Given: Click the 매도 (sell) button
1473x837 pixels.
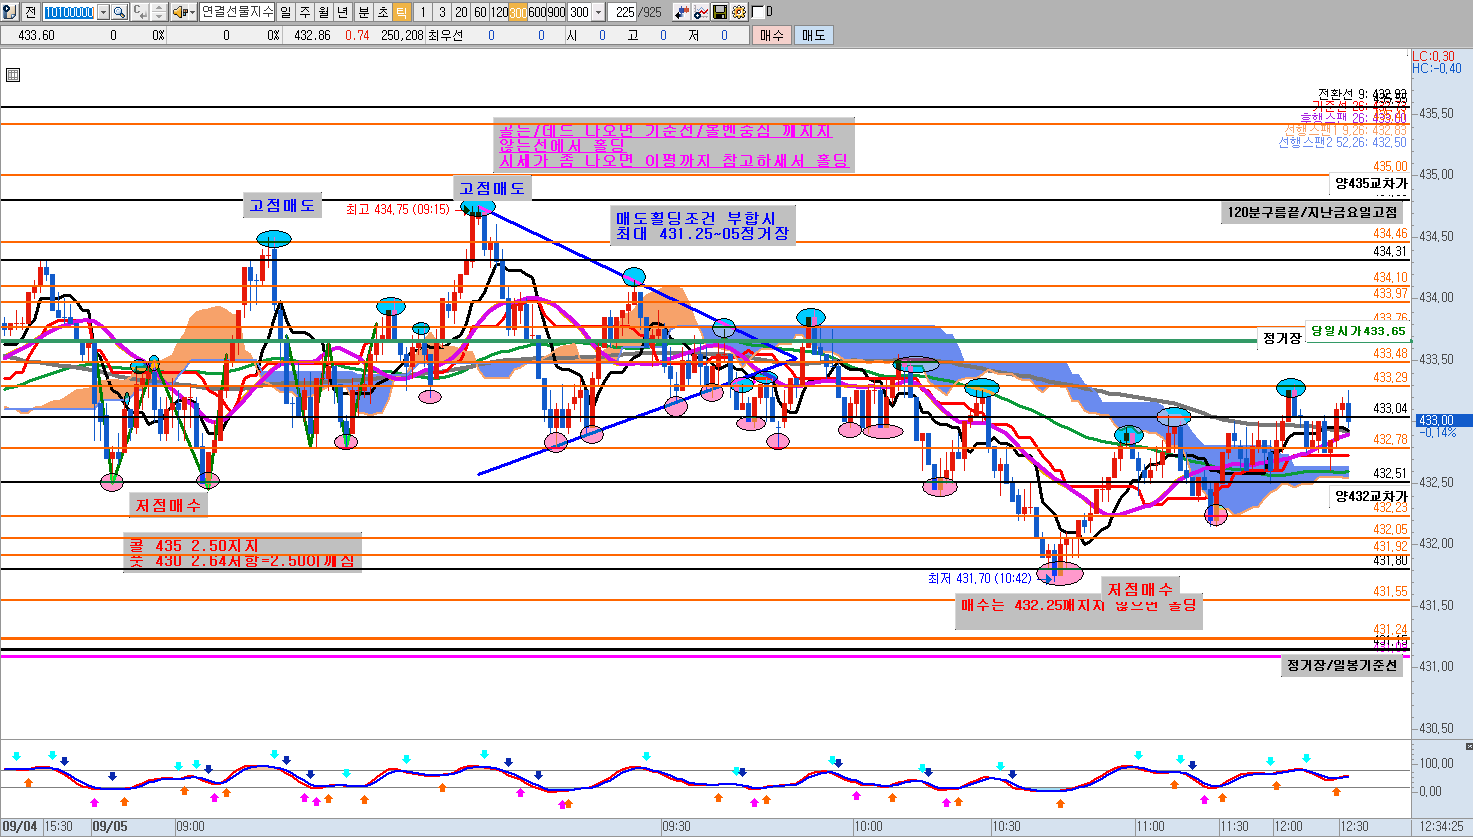Looking at the screenshot, I should coord(813,35).
